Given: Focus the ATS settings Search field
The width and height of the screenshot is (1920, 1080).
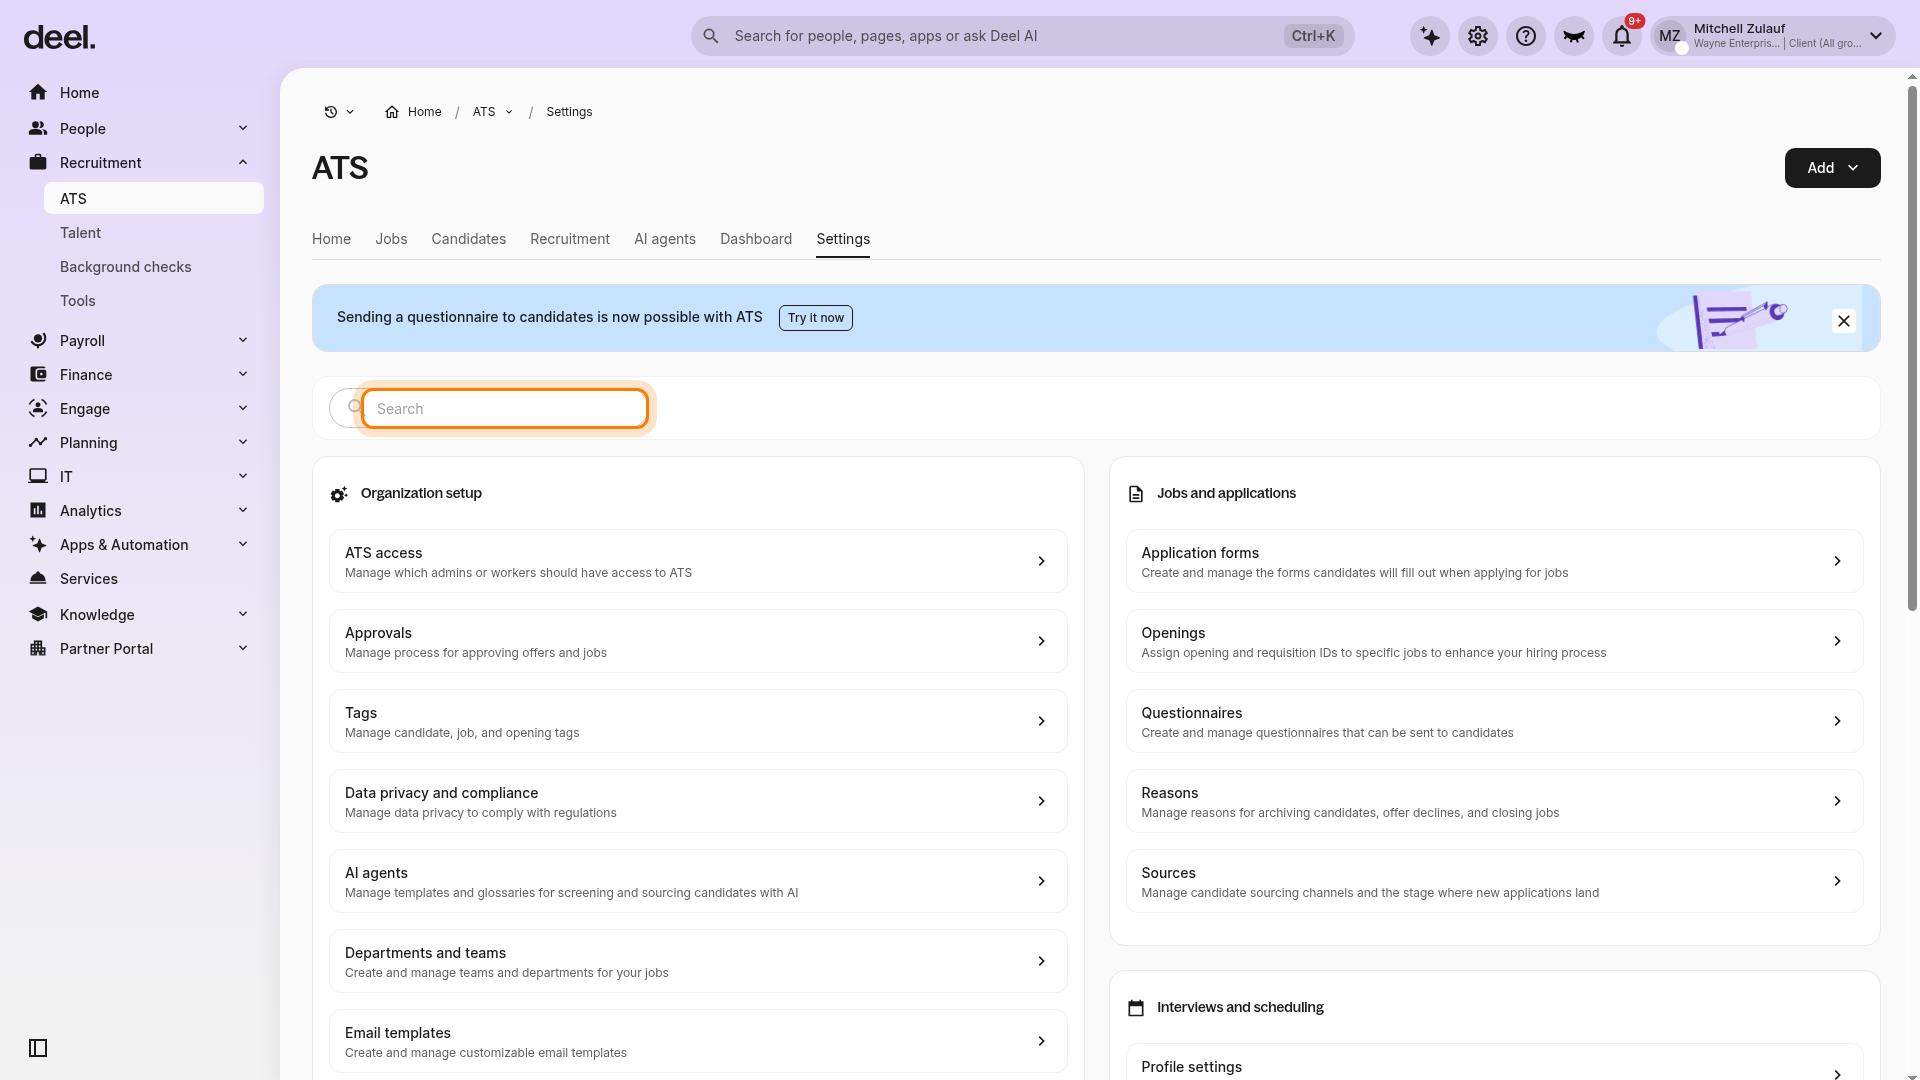Looking at the screenshot, I should tap(505, 409).
